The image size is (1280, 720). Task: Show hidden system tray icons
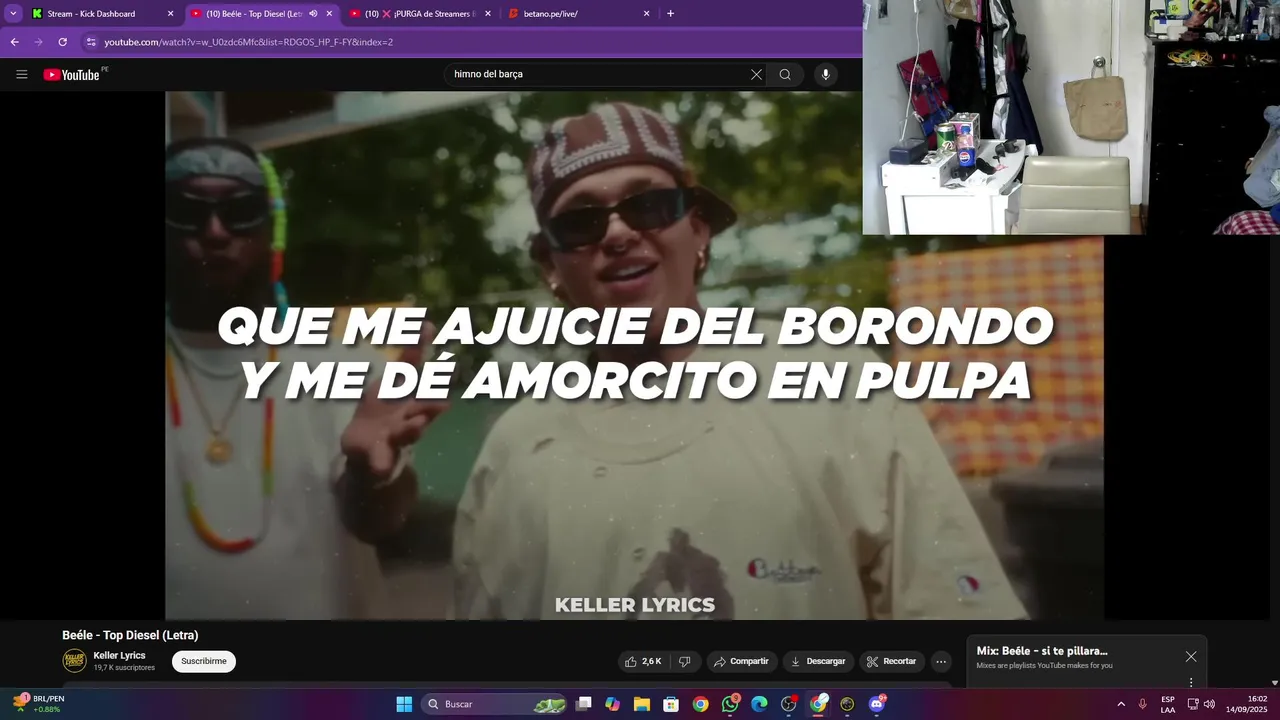pos(1121,704)
